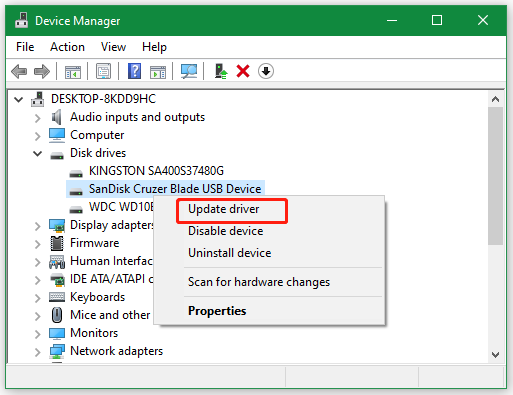The width and height of the screenshot is (513, 395).
Task: Click the scrollbar down arrow
Action: (x=495, y=355)
